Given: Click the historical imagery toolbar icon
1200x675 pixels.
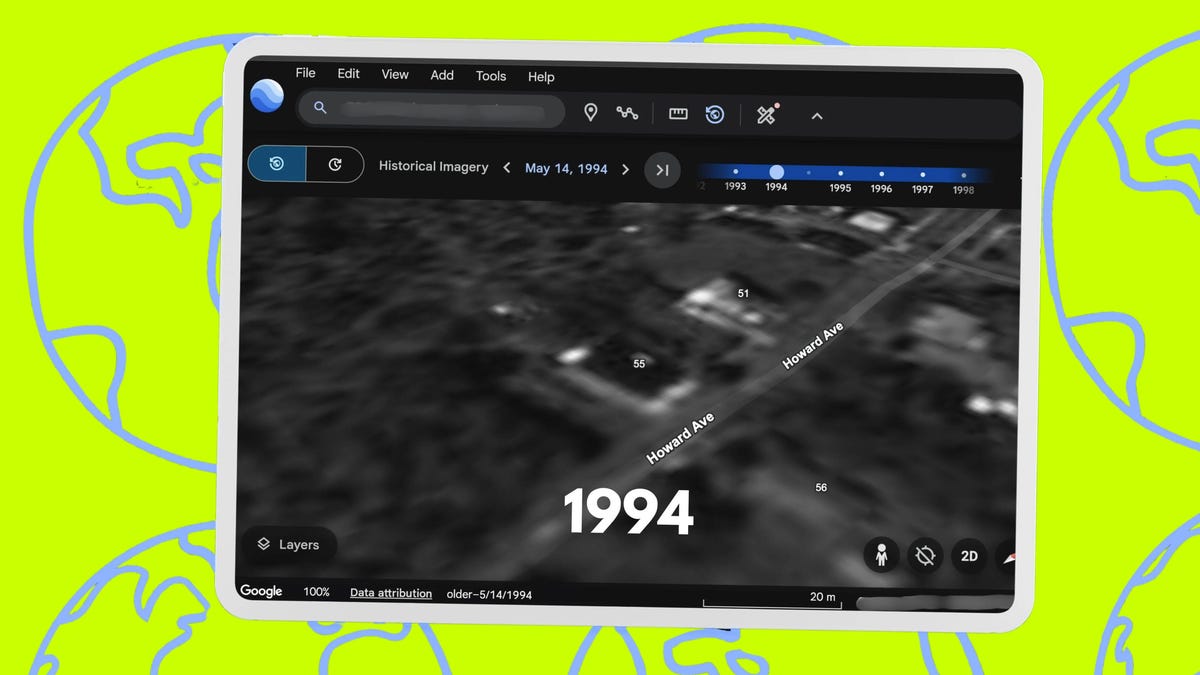Looking at the screenshot, I should 714,114.
